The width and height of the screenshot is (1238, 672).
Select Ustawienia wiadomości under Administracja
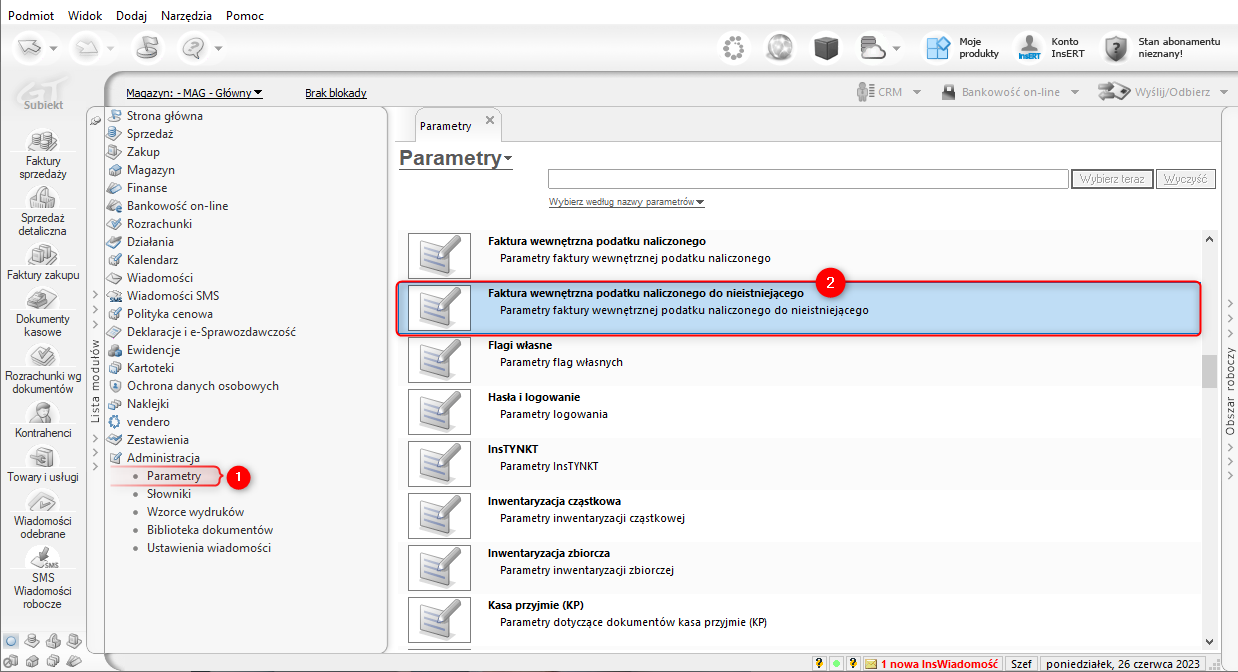pos(208,548)
